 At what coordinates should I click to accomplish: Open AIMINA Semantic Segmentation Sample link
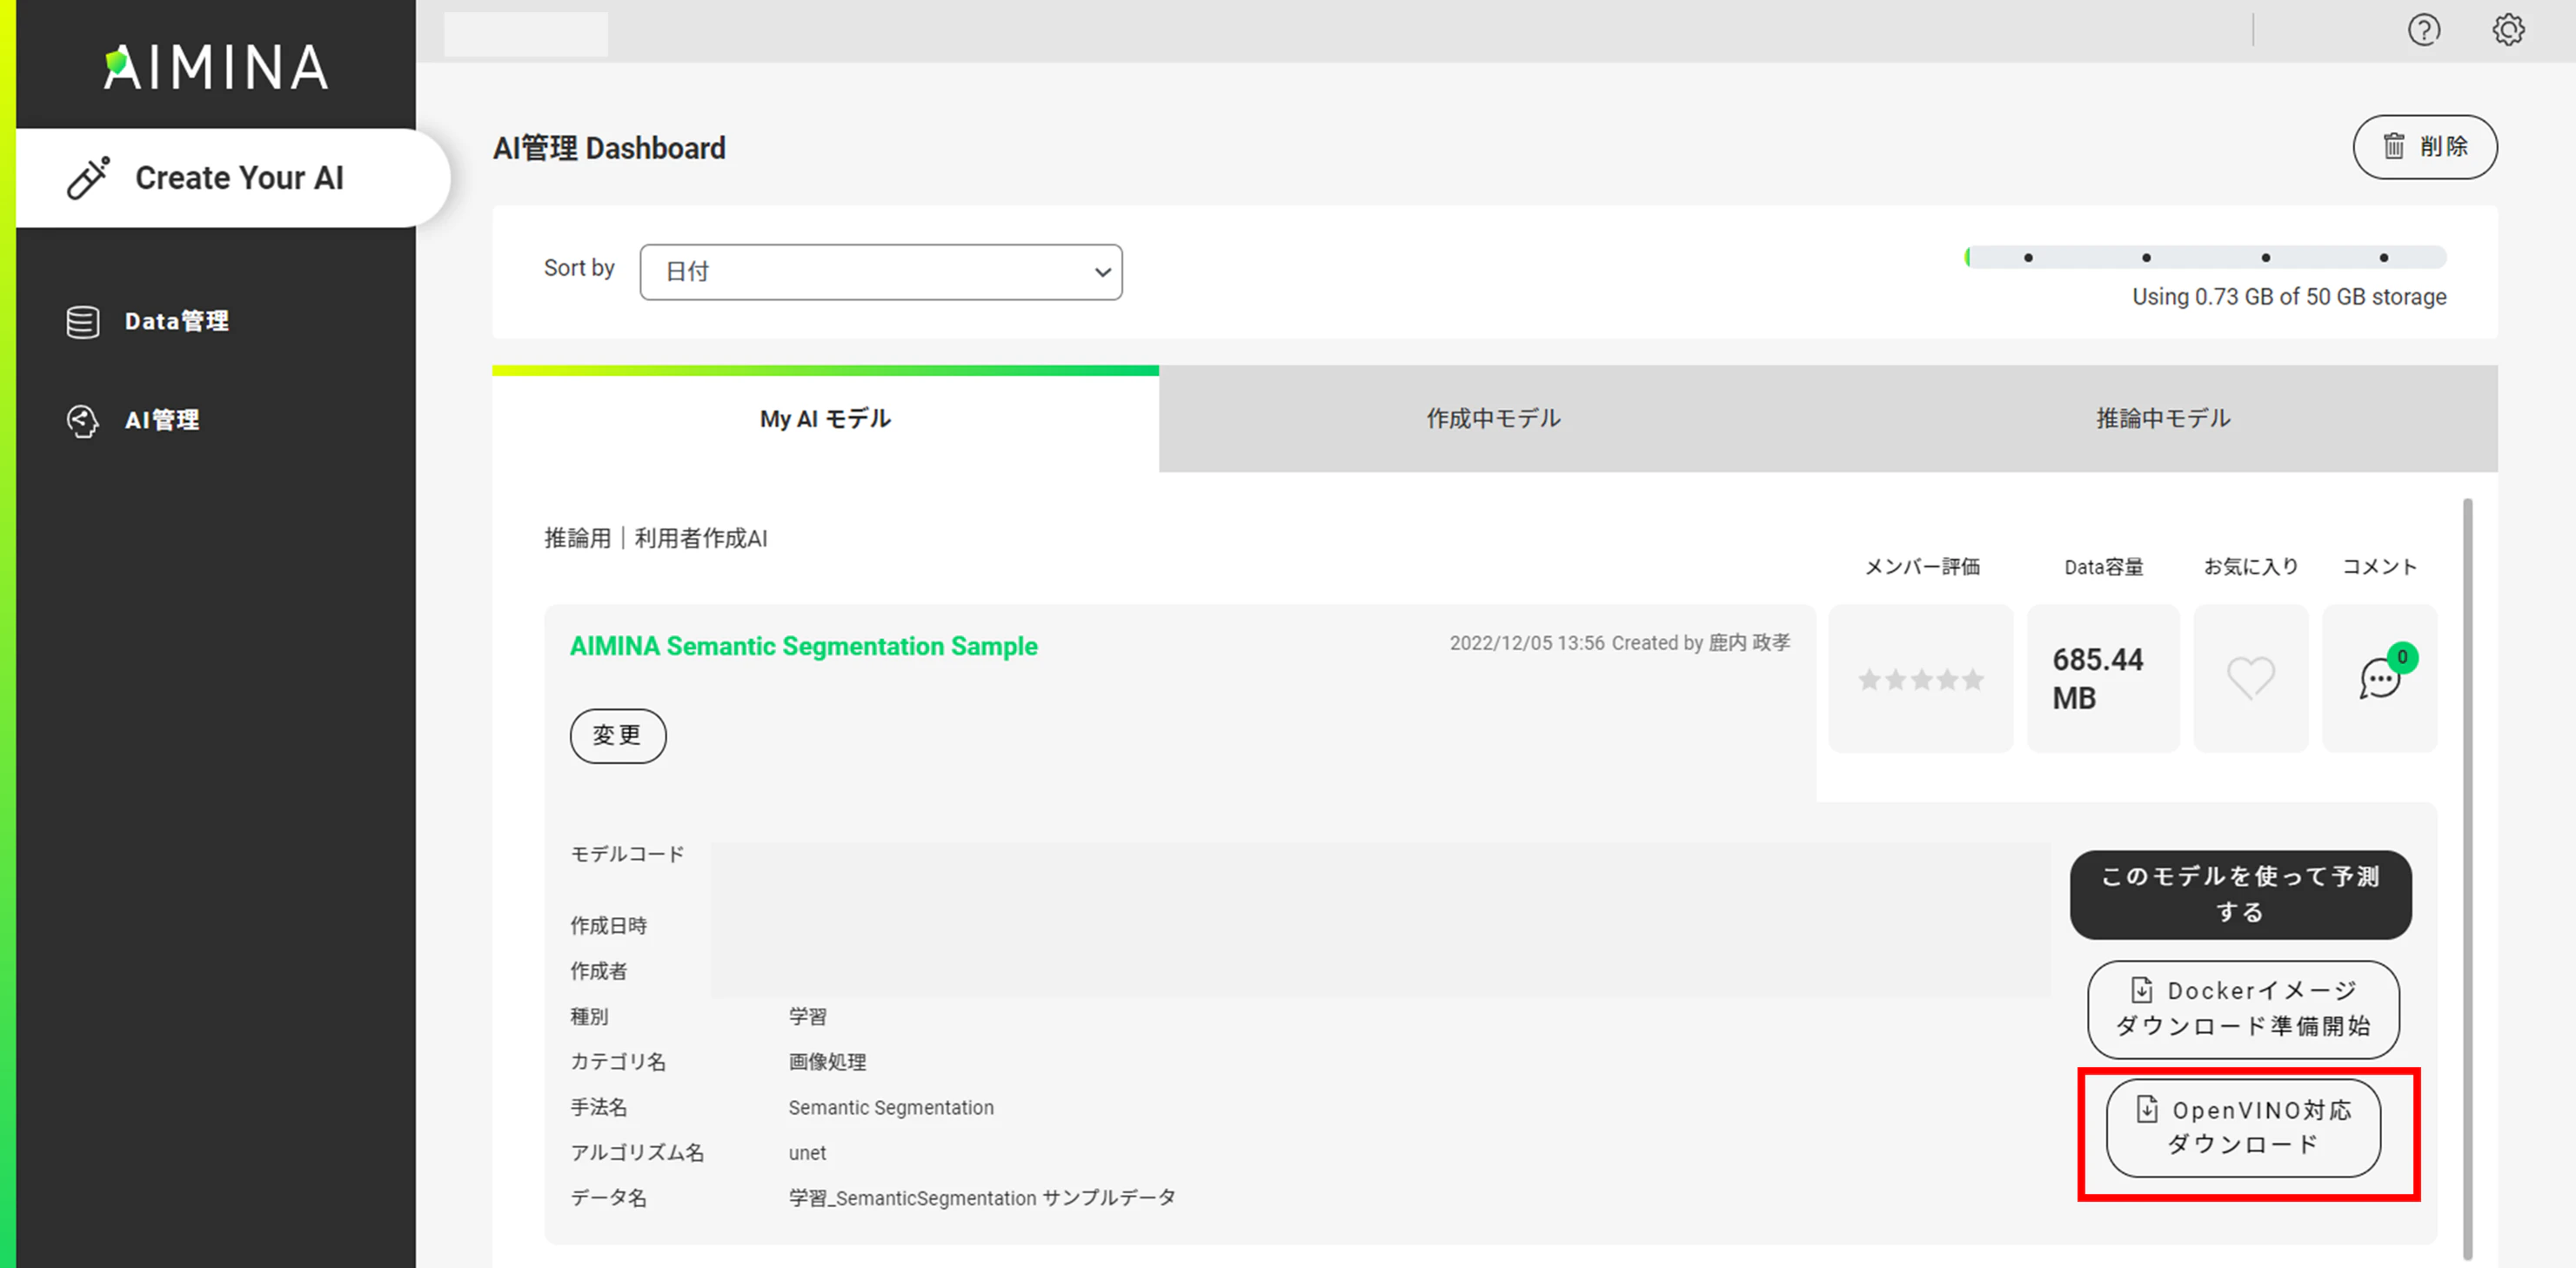click(x=803, y=646)
